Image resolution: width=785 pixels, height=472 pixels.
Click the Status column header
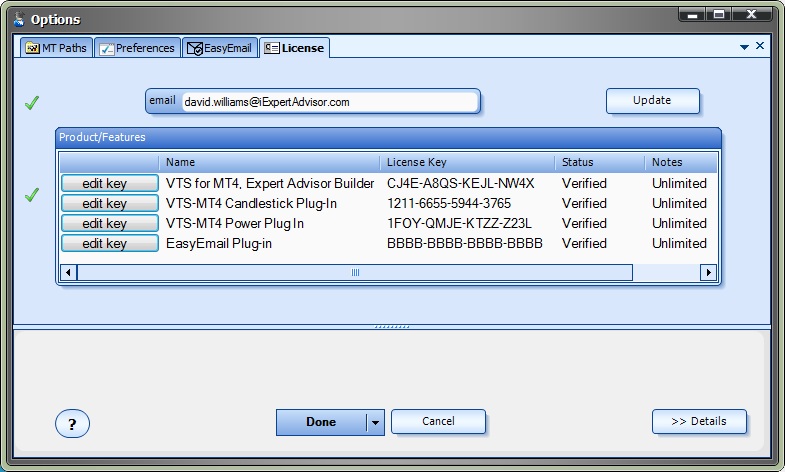(x=600, y=162)
